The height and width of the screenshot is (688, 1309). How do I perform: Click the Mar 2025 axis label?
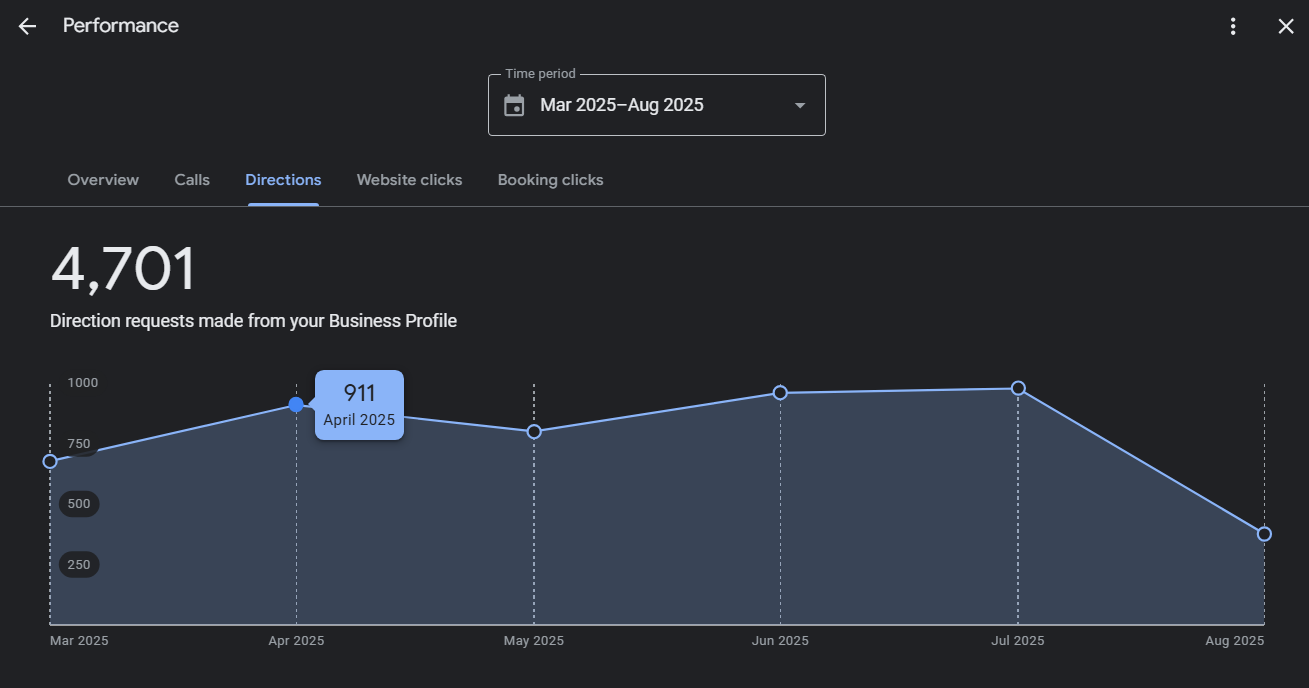coord(79,641)
